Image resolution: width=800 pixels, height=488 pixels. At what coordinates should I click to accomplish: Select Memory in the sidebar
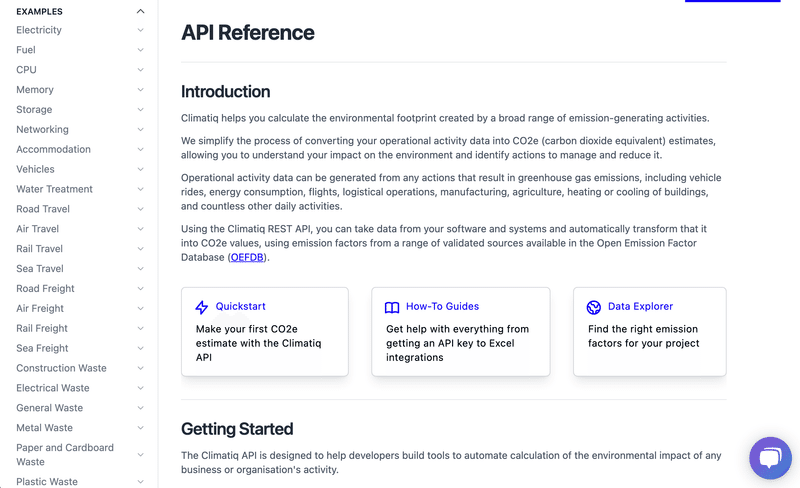[x=35, y=90]
